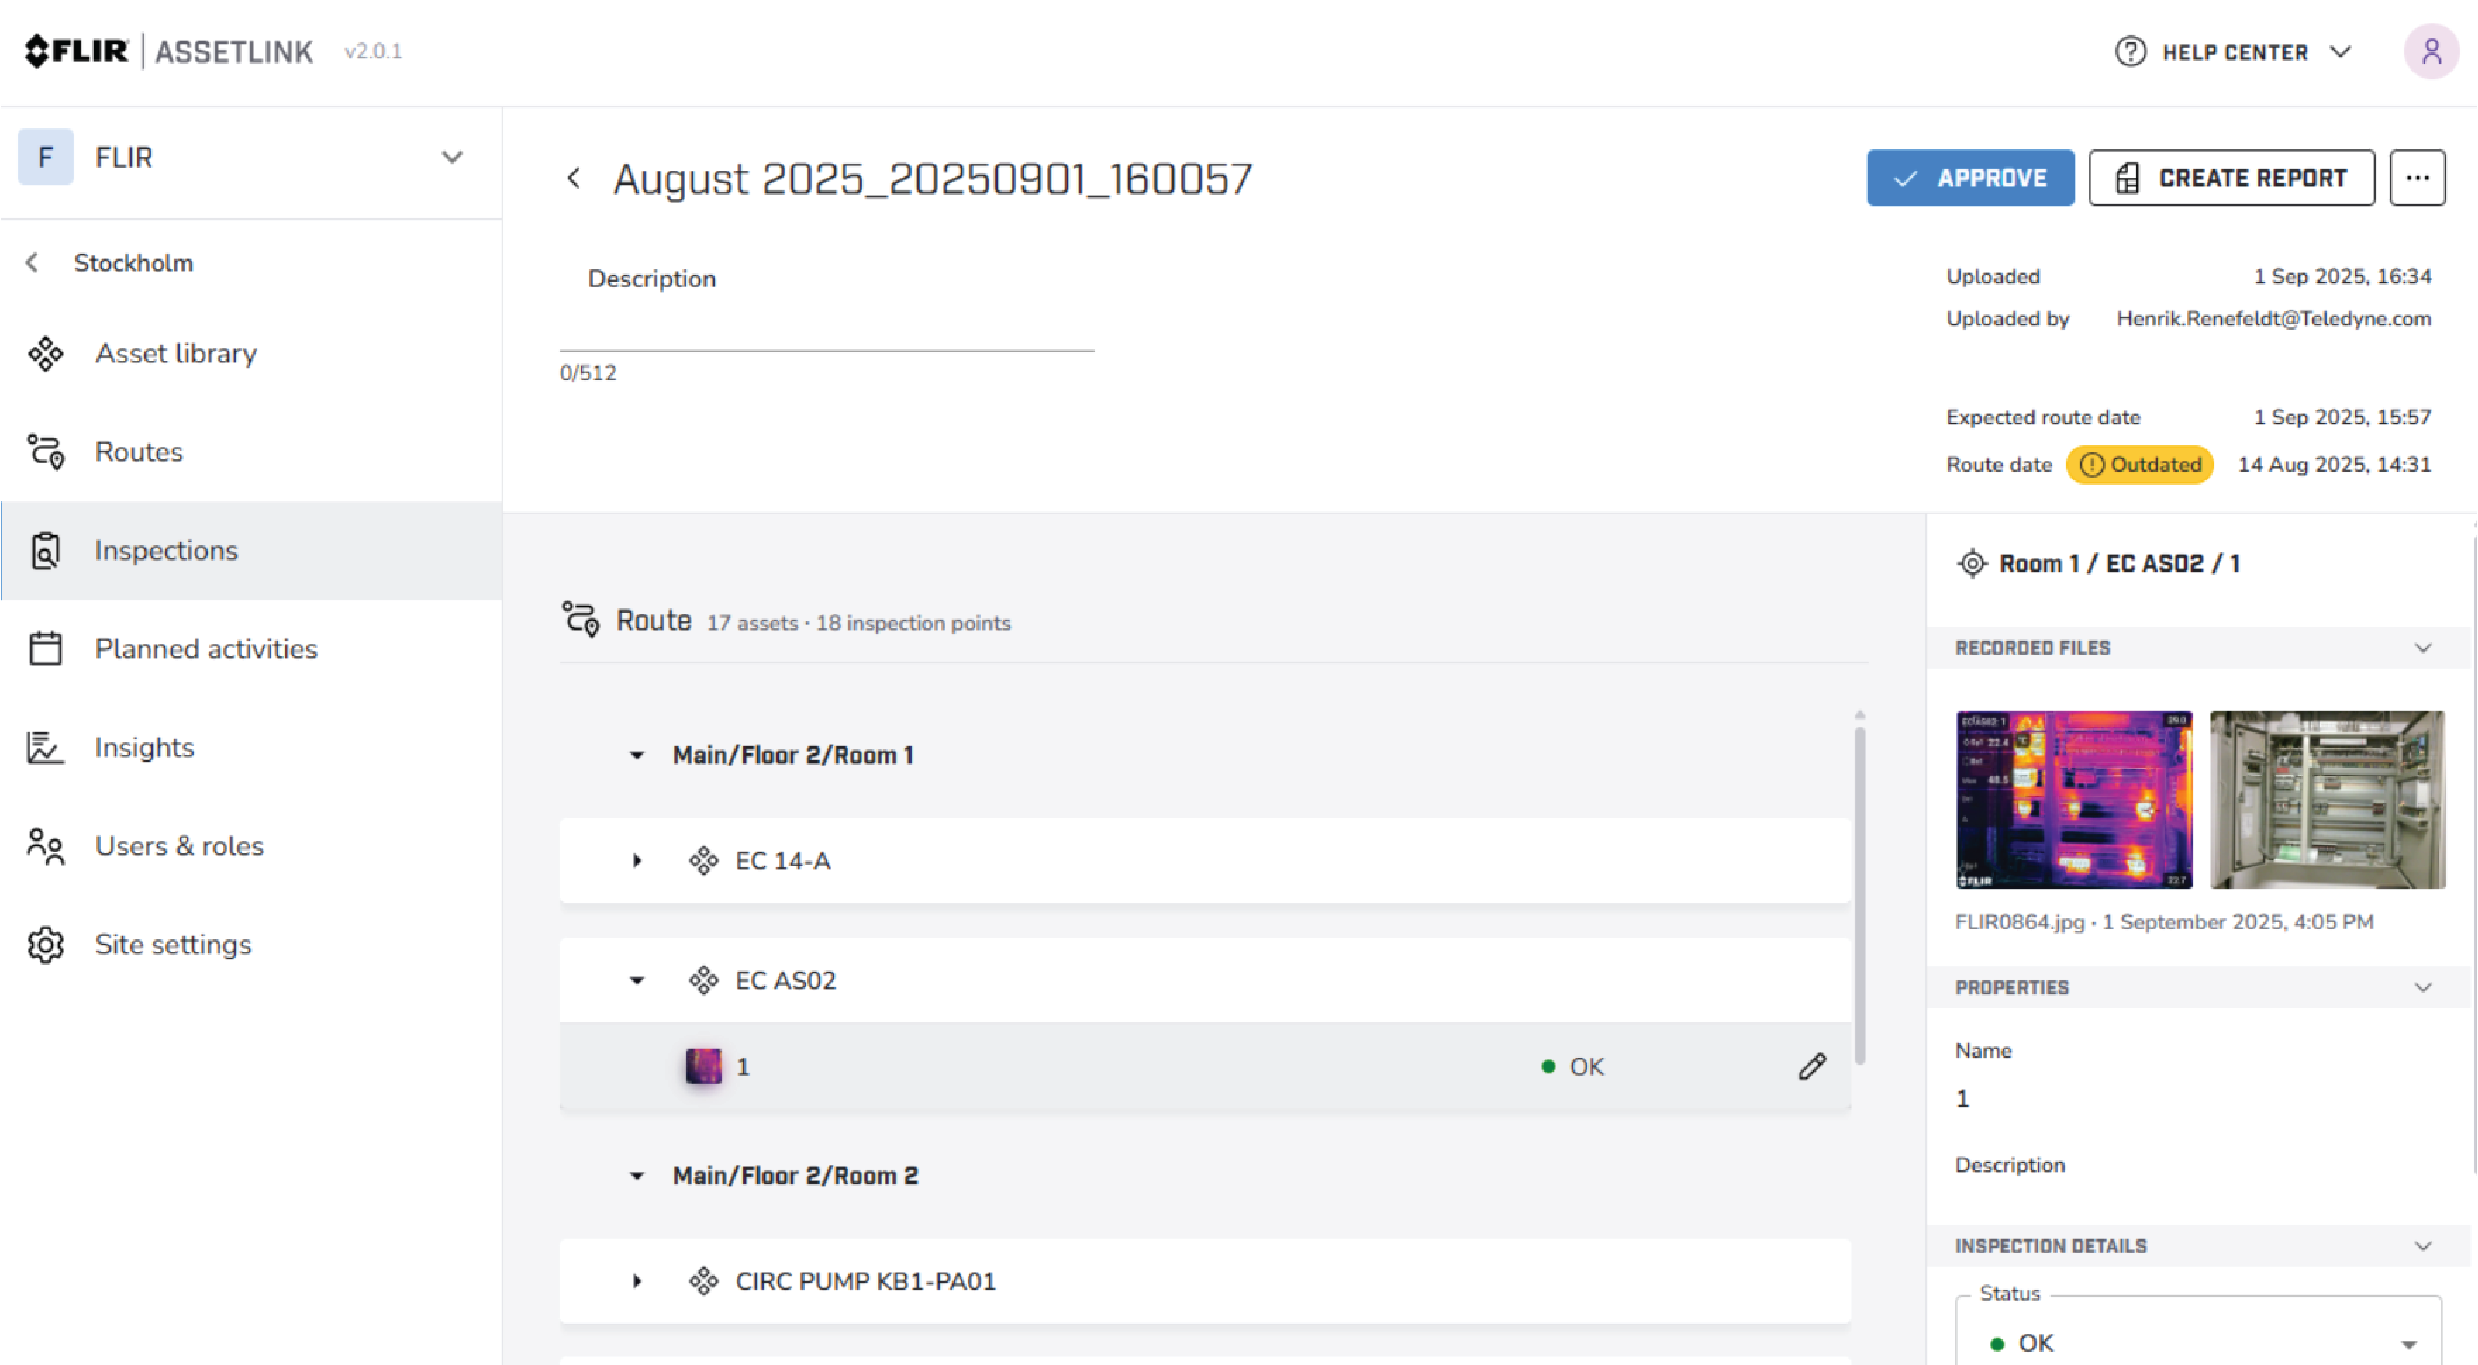The height and width of the screenshot is (1365, 2478).
Task: Collapse the Recorded Files section
Action: point(2422,648)
